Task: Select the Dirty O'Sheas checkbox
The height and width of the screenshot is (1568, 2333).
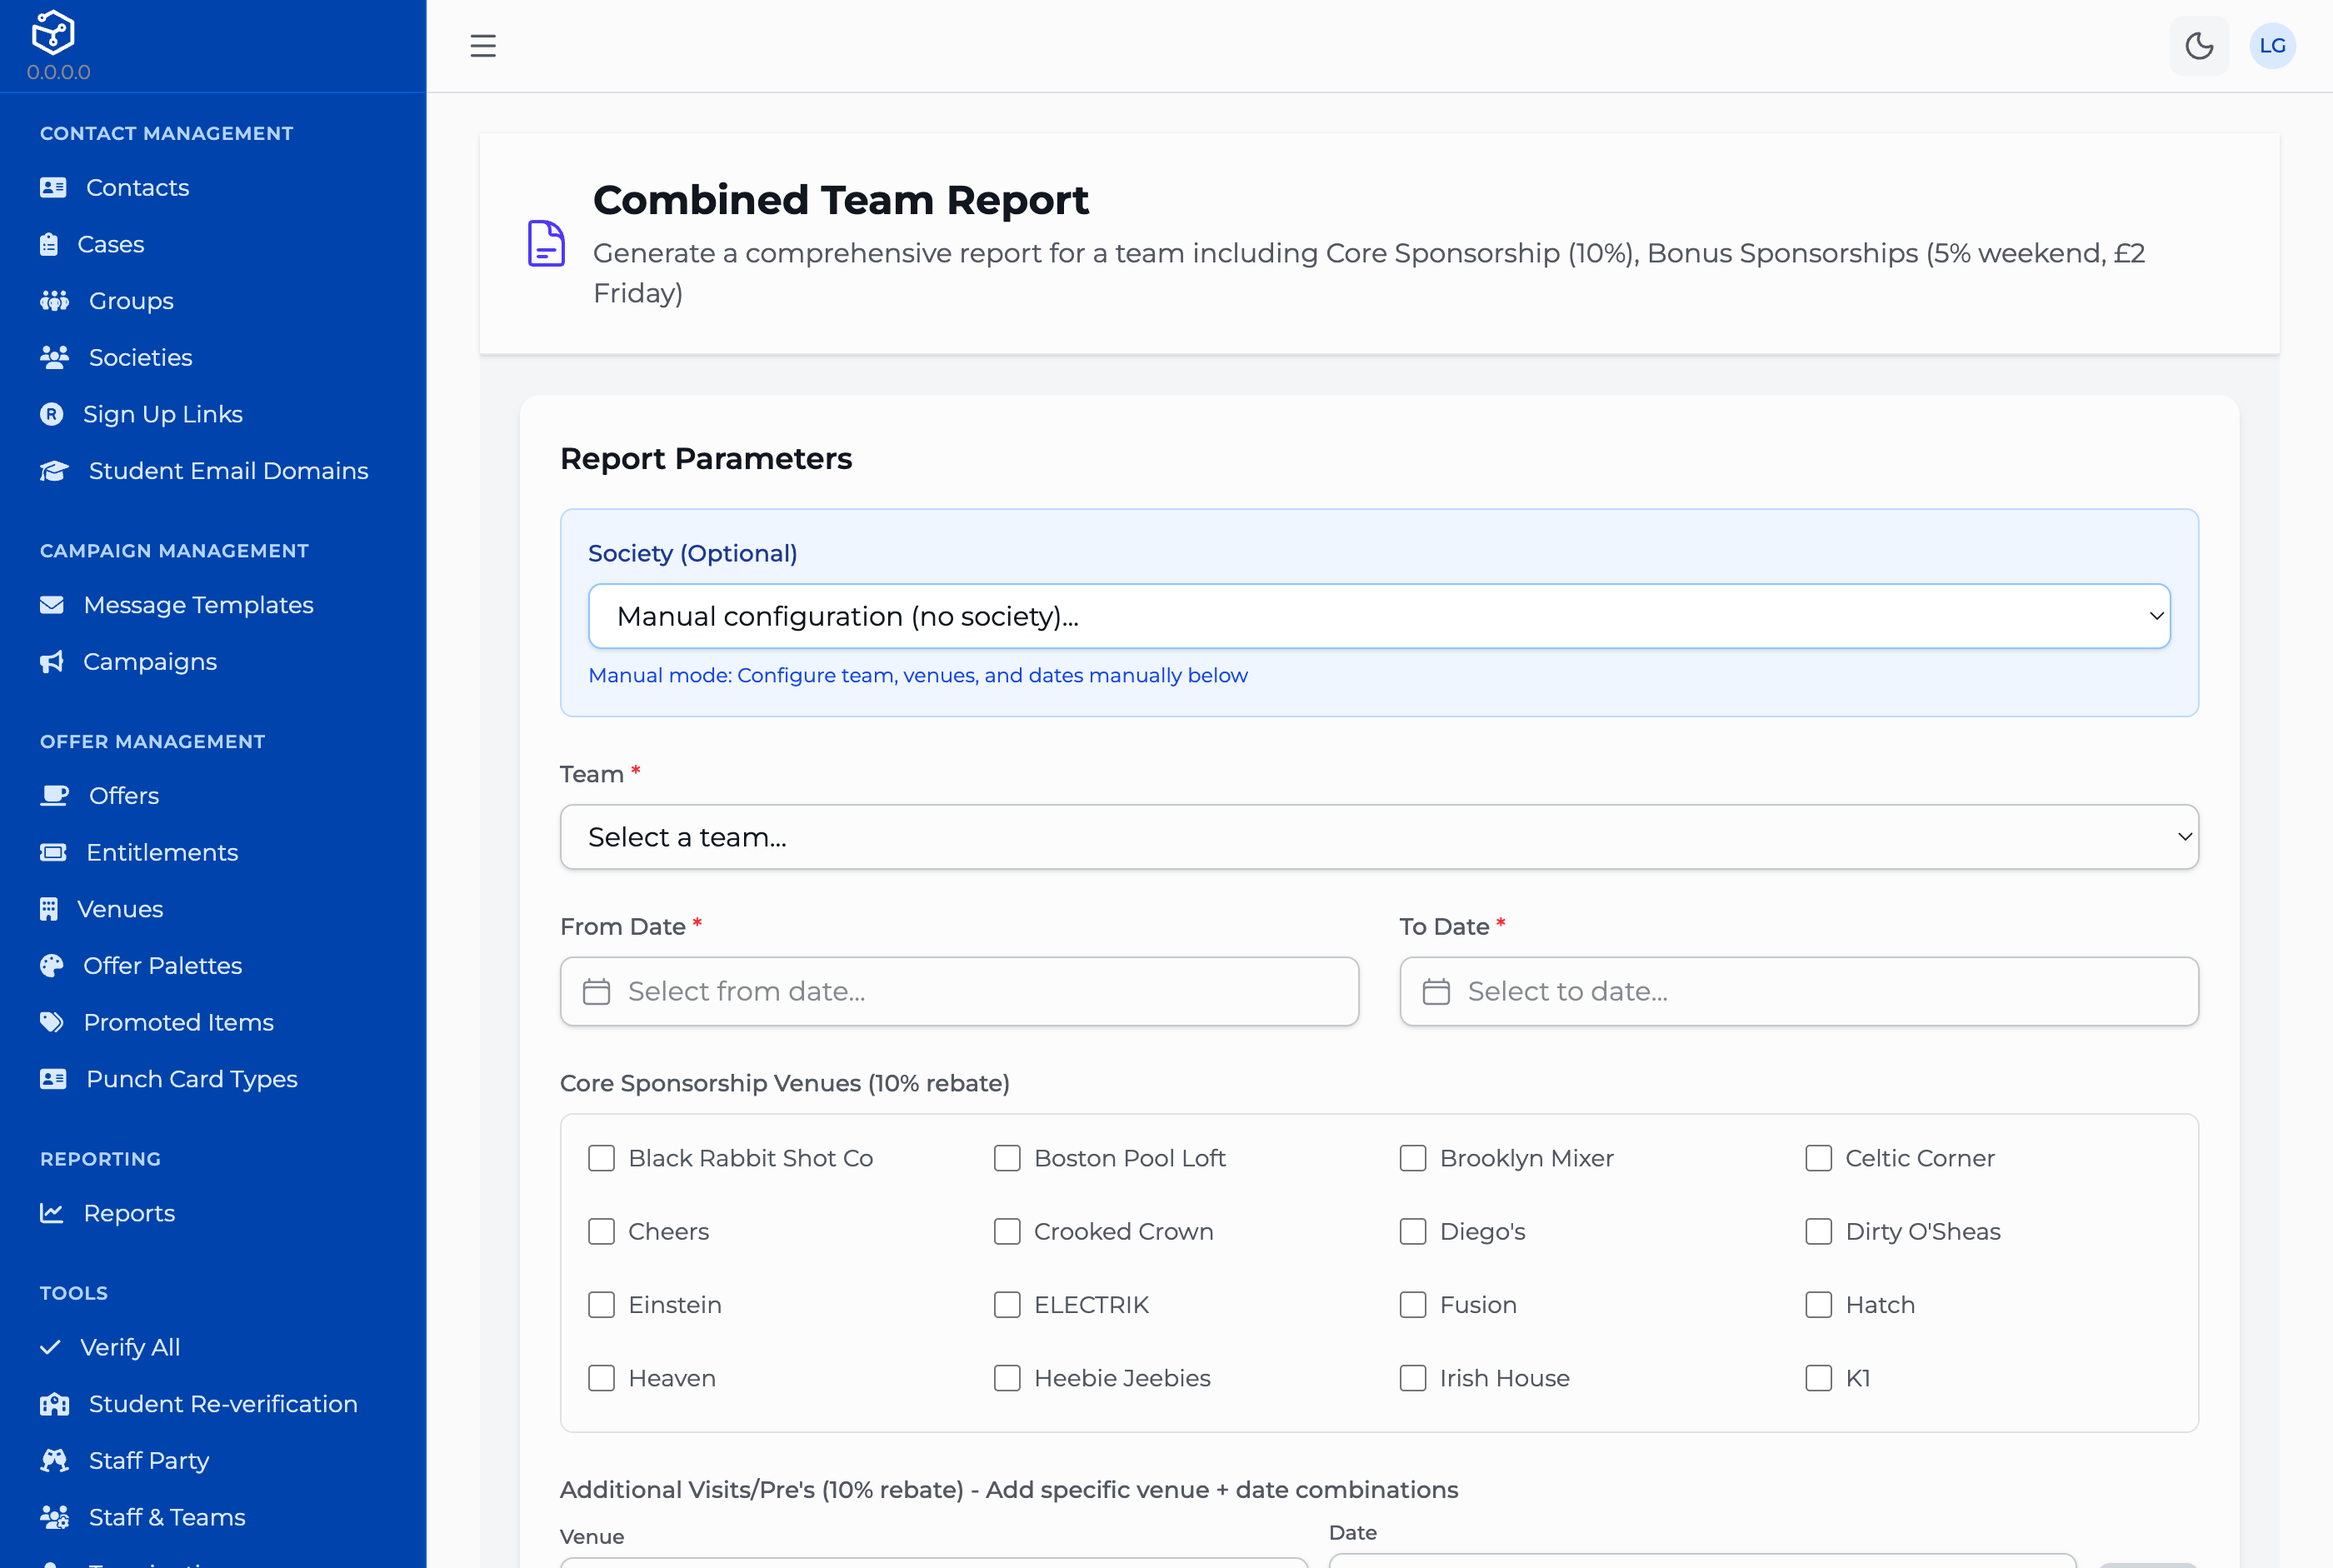Action: [1818, 1231]
